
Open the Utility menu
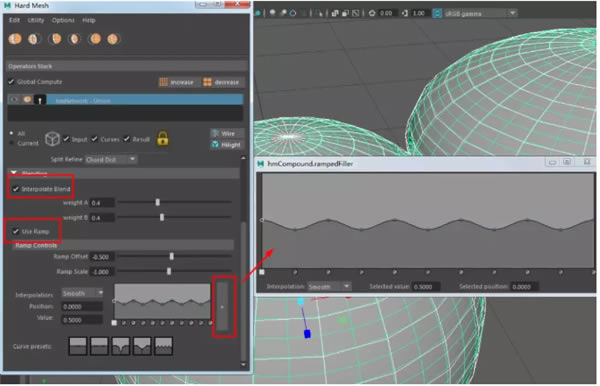click(36, 20)
